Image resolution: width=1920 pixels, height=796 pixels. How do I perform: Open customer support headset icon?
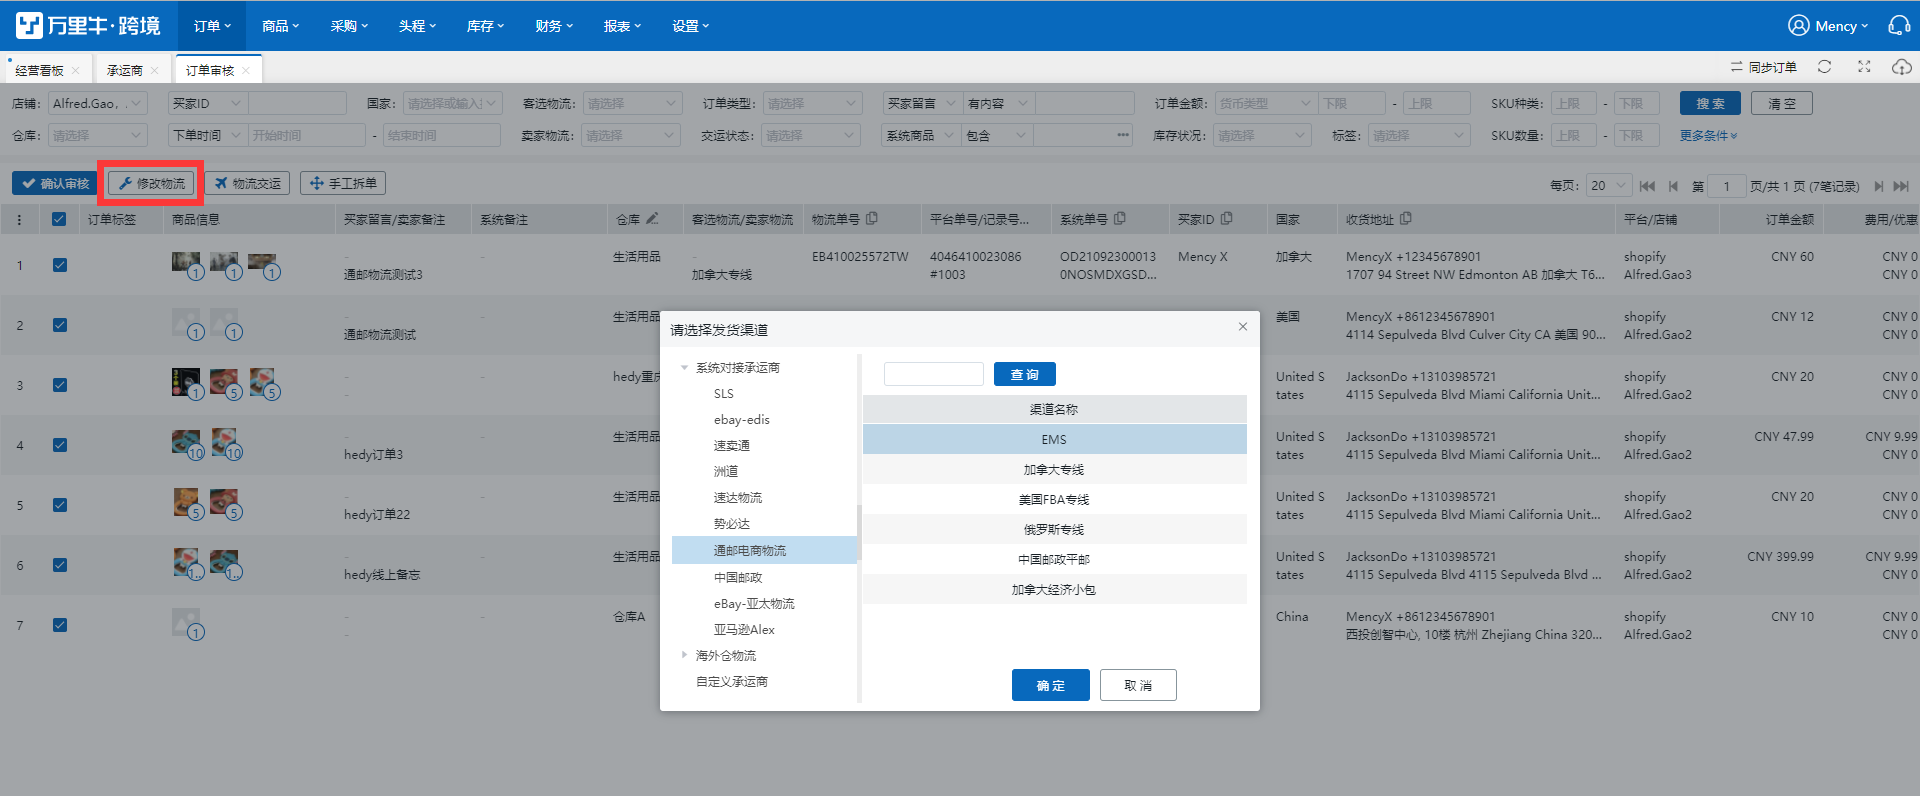tap(1898, 25)
